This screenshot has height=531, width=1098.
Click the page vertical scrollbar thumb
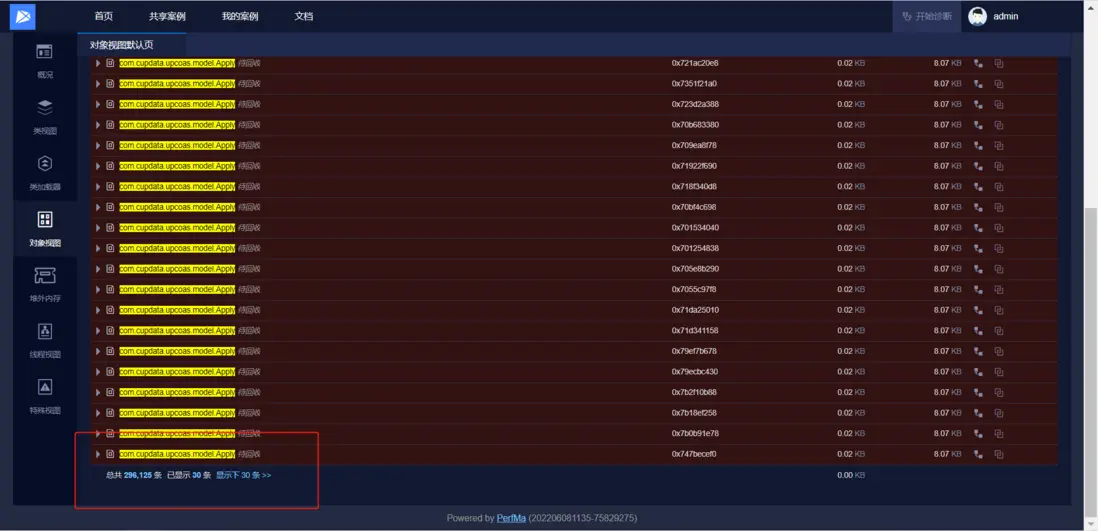(x=1091, y=364)
